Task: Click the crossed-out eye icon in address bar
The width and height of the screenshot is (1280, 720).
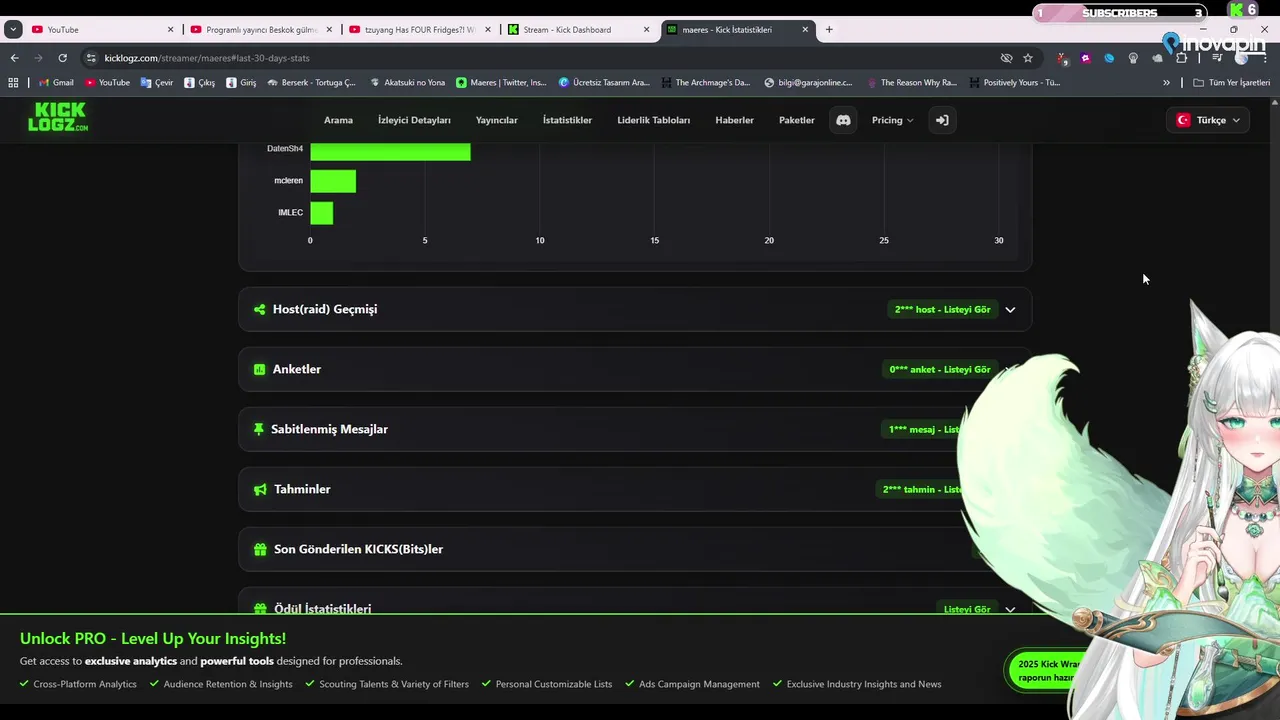Action: point(1006,58)
